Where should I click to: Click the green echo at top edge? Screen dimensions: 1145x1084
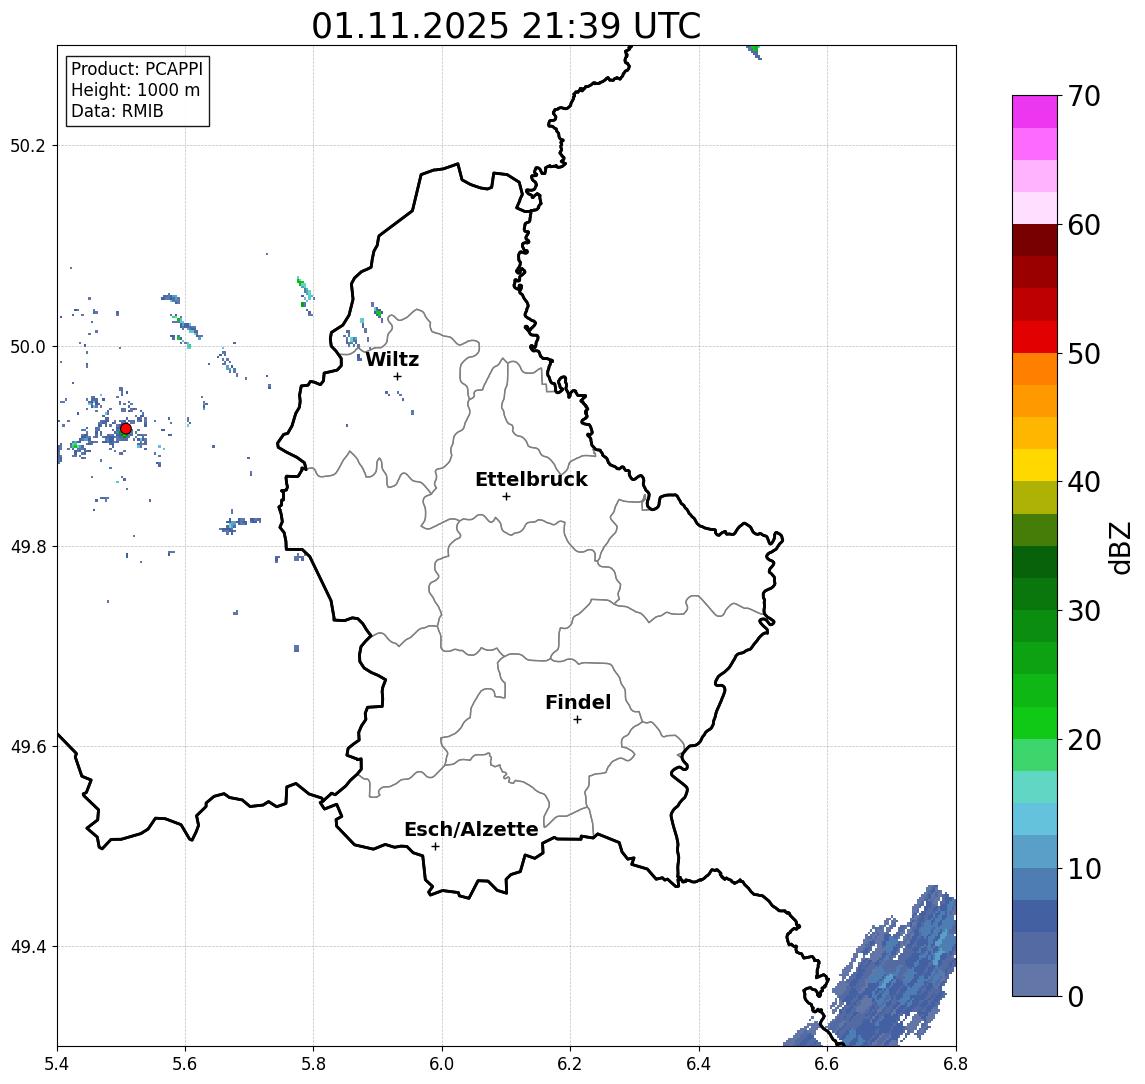[754, 52]
